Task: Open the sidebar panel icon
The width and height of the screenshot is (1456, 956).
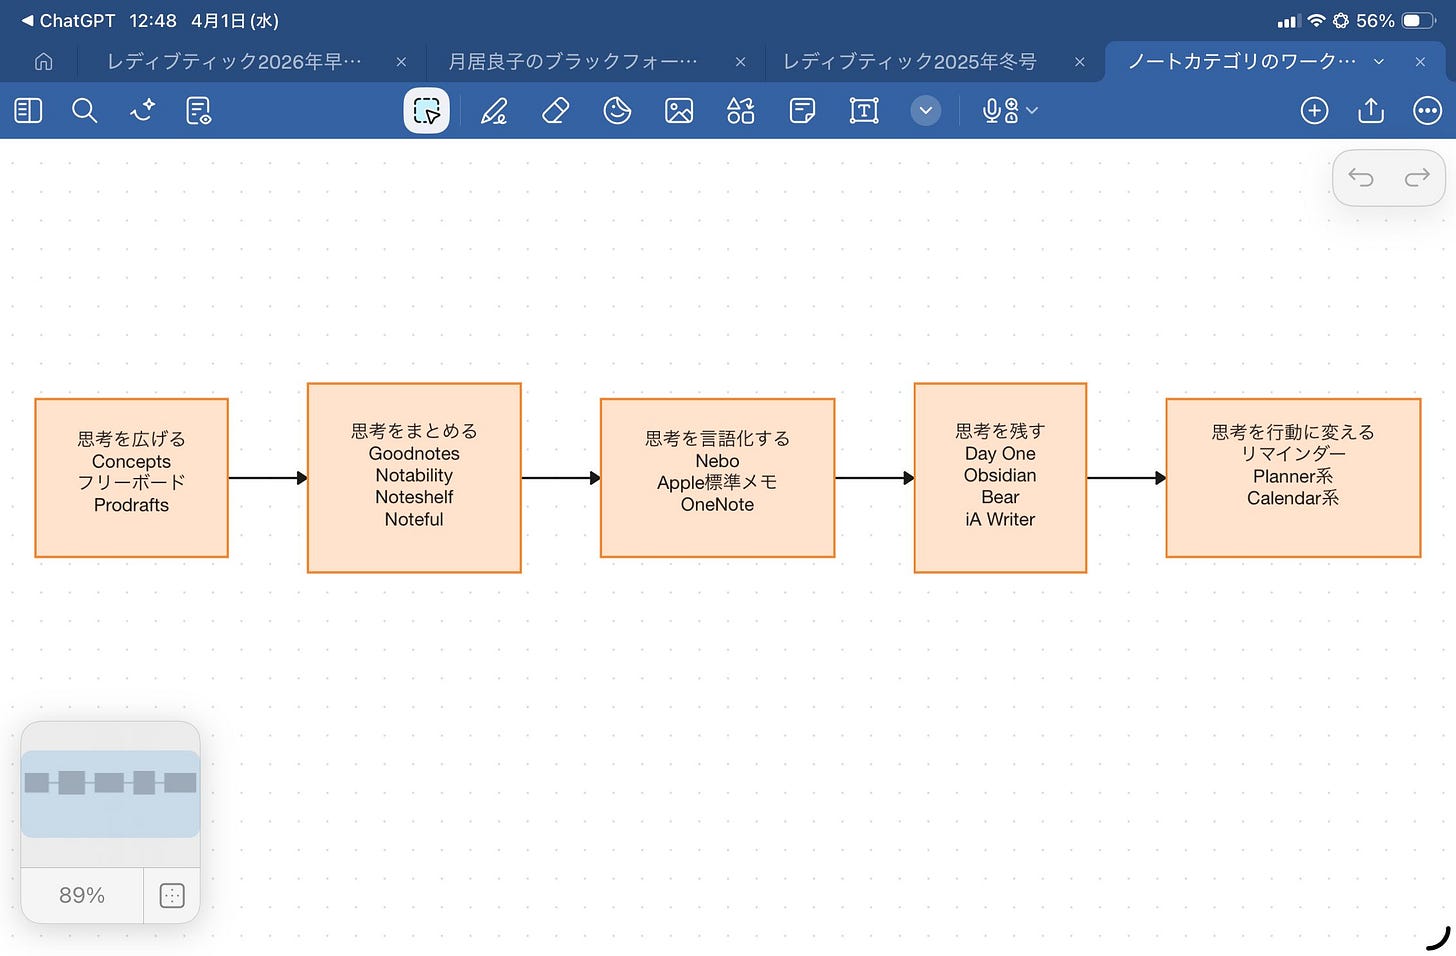Action: 28,111
